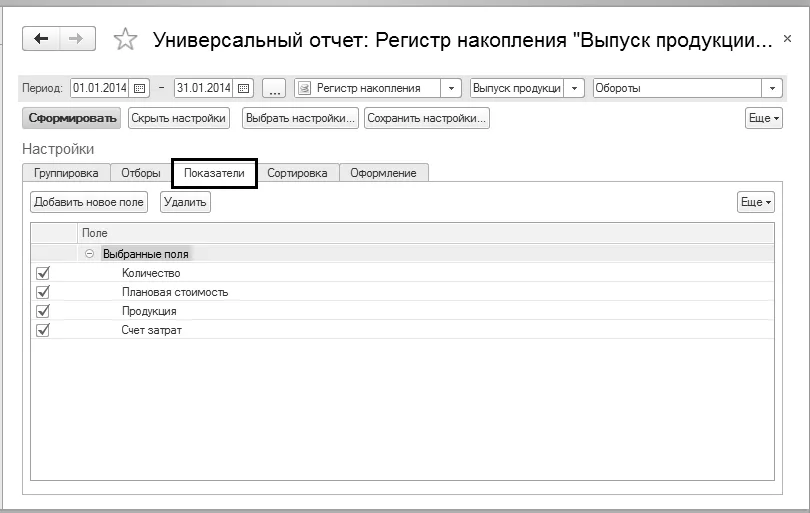Select the Количество row
The height and width of the screenshot is (513, 810).
[x=402, y=273]
